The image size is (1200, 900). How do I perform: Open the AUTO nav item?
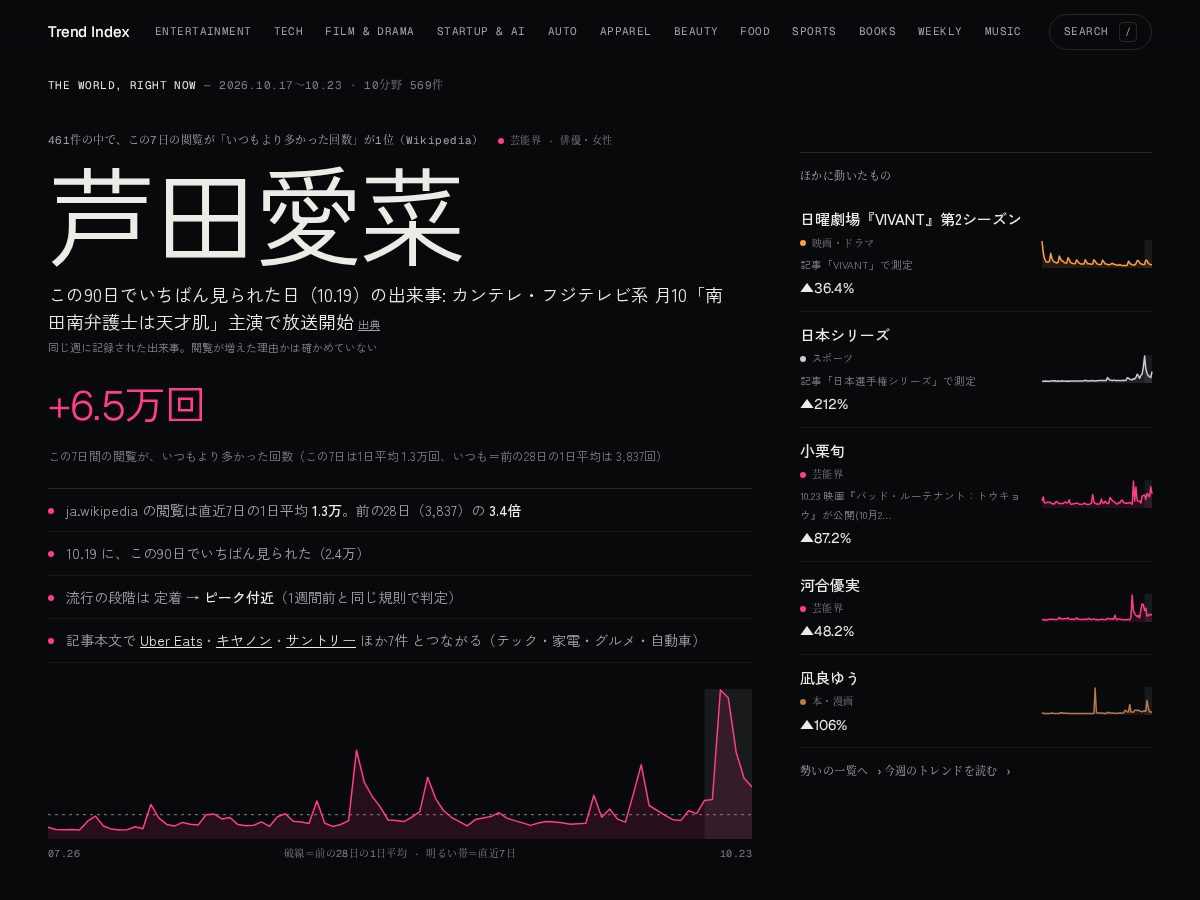pos(562,32)
